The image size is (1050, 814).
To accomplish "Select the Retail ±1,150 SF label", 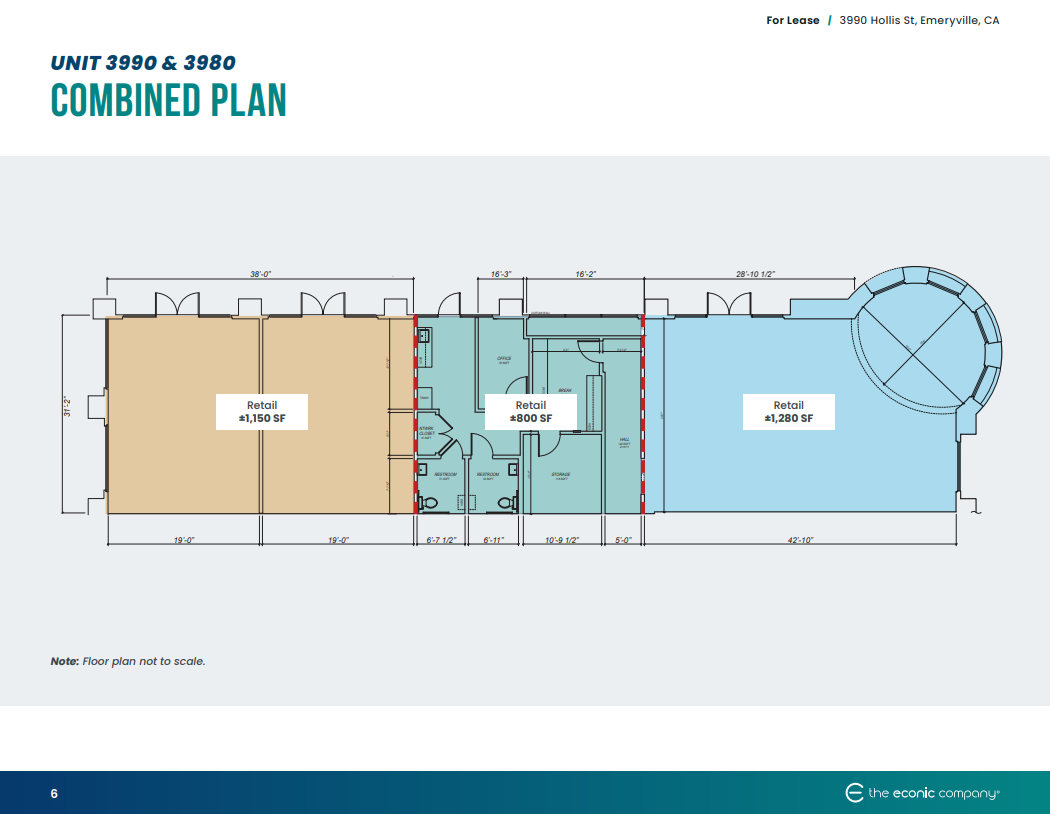I will pyautogui.click(x=261, y=411).
